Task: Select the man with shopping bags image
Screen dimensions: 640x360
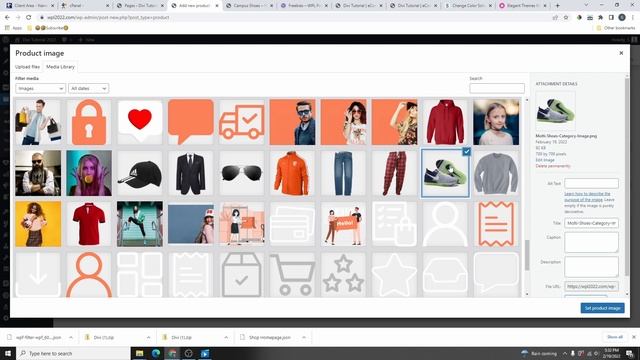Action: [x=38, y=122]
